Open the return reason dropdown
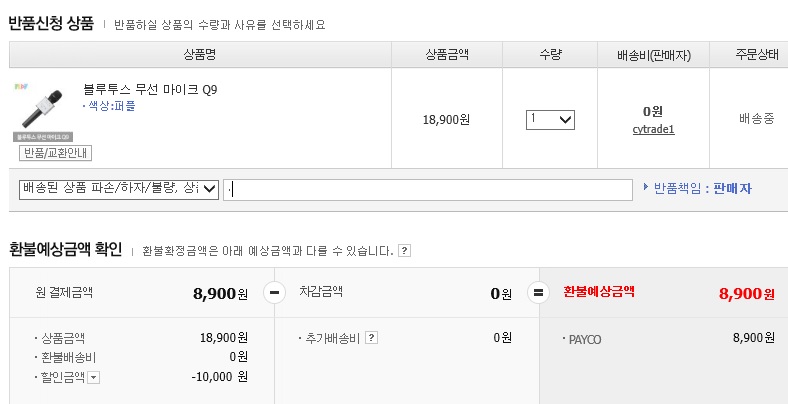This screenshot has height=404, width=788. click(119, 189)
